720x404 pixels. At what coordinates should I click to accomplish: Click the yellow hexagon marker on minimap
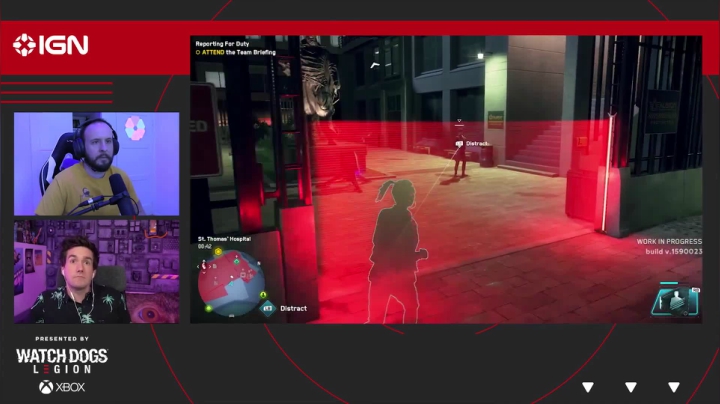[x=218, y=251]
